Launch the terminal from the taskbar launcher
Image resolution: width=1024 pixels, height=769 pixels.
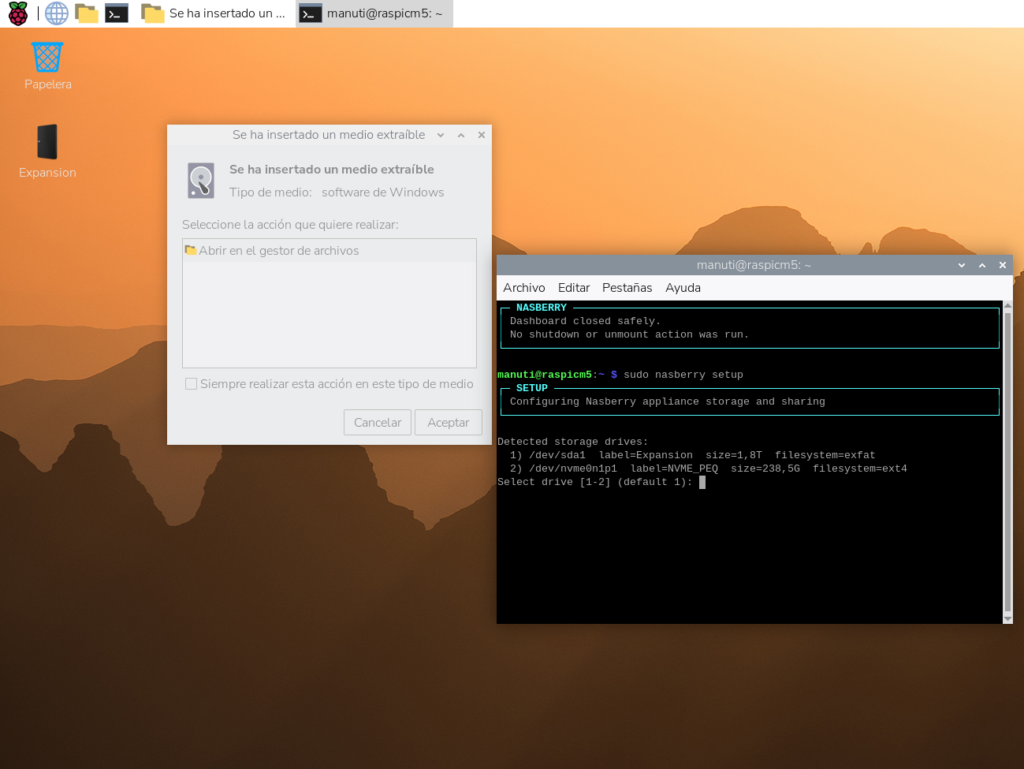[x=116, y=13]
